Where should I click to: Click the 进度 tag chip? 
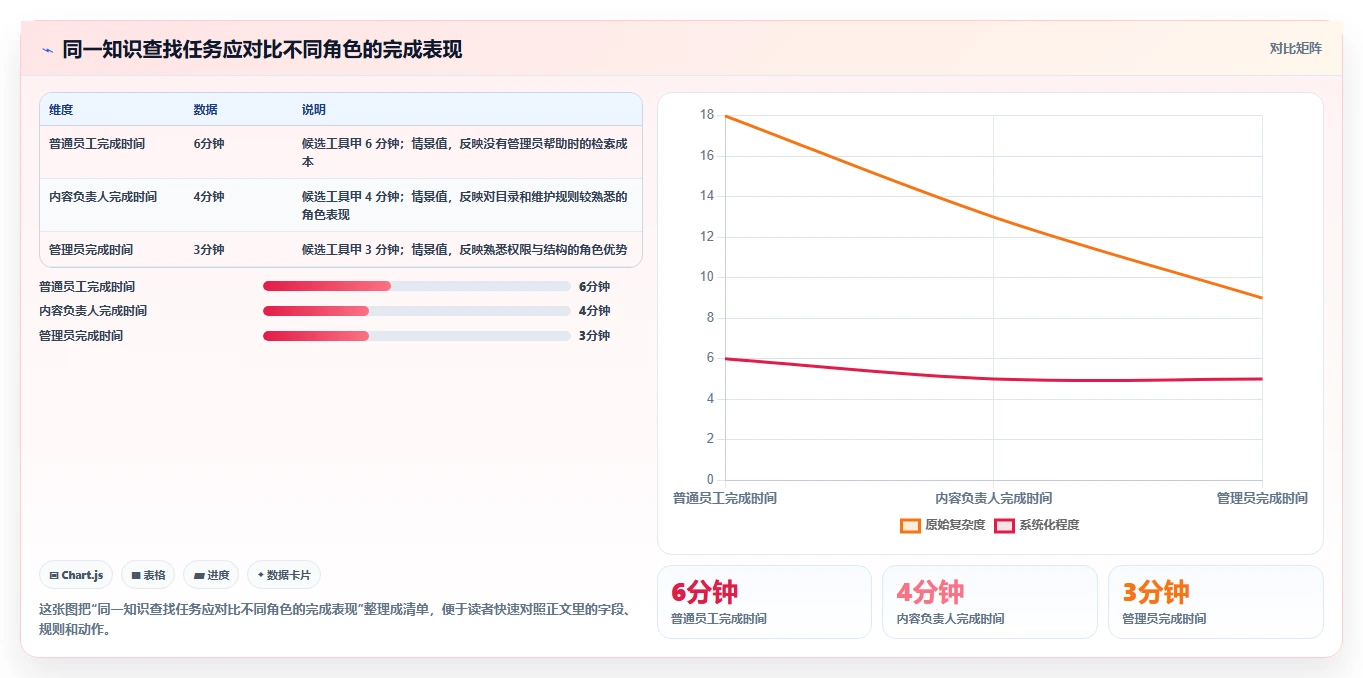click(211, 575)
